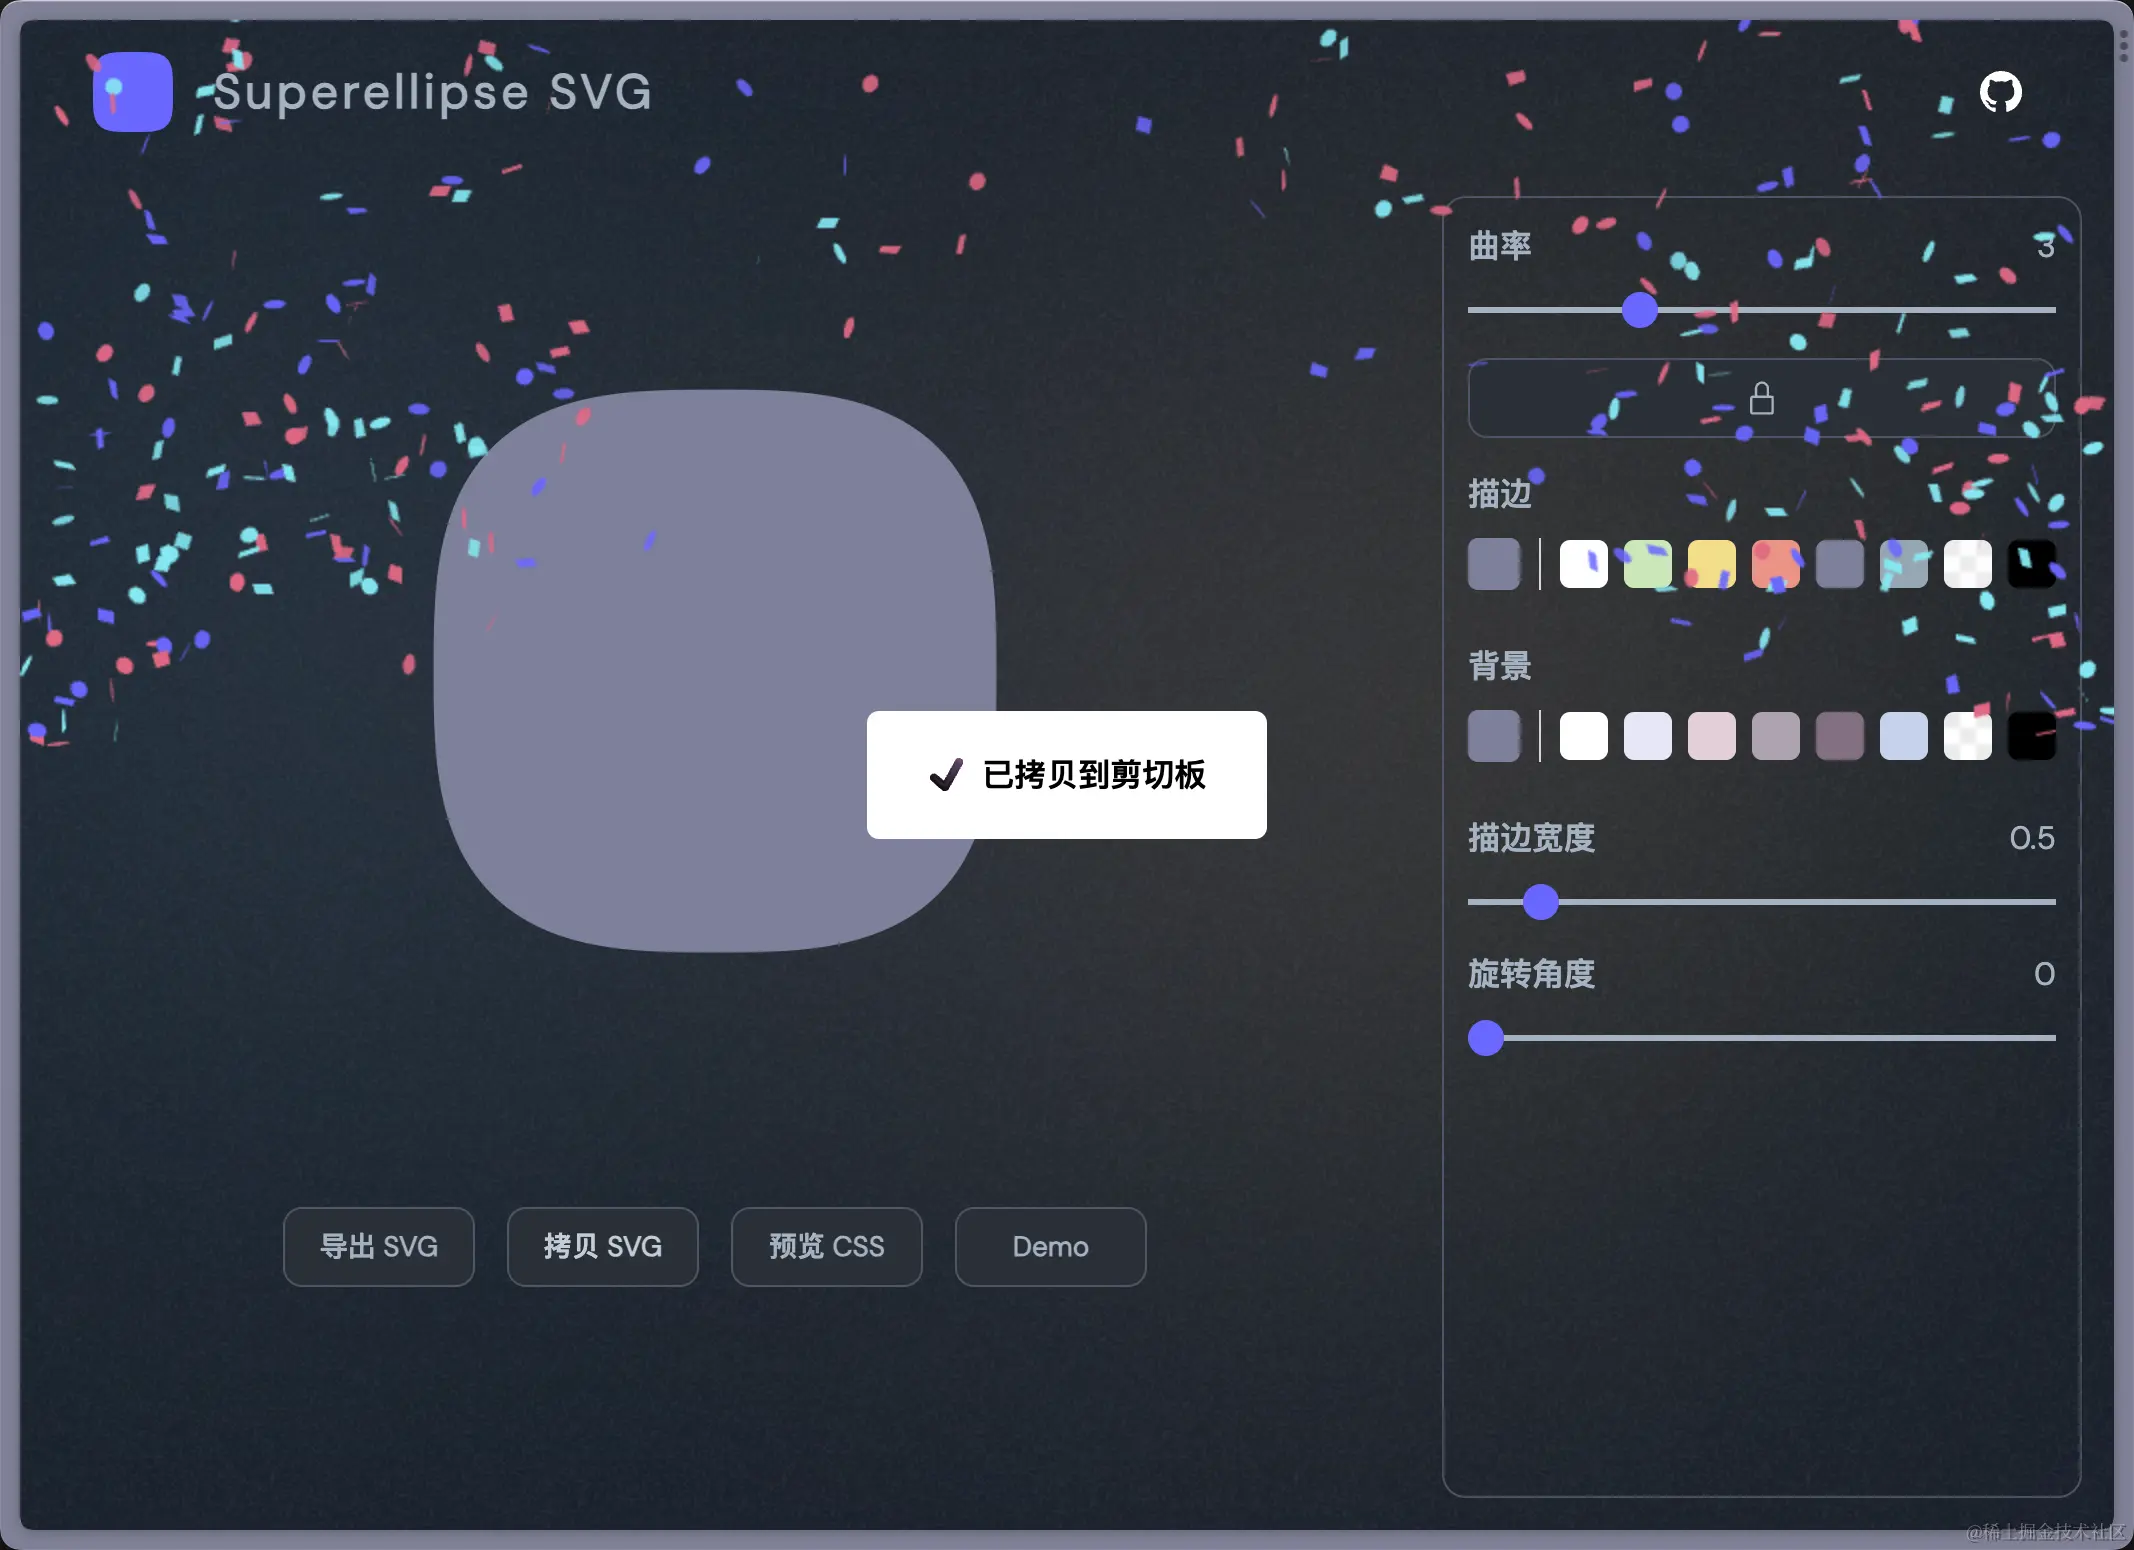Select white stroke color swatch
Viewport: 2134px width, 1550px height.
coord(1583,564)
